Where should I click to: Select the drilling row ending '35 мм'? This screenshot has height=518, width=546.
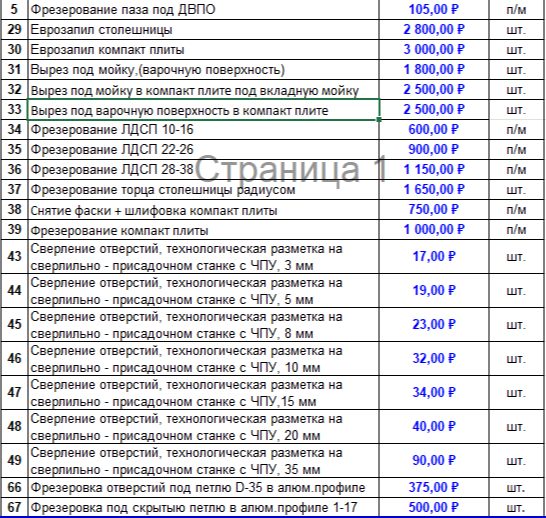(x=203, y=461)
